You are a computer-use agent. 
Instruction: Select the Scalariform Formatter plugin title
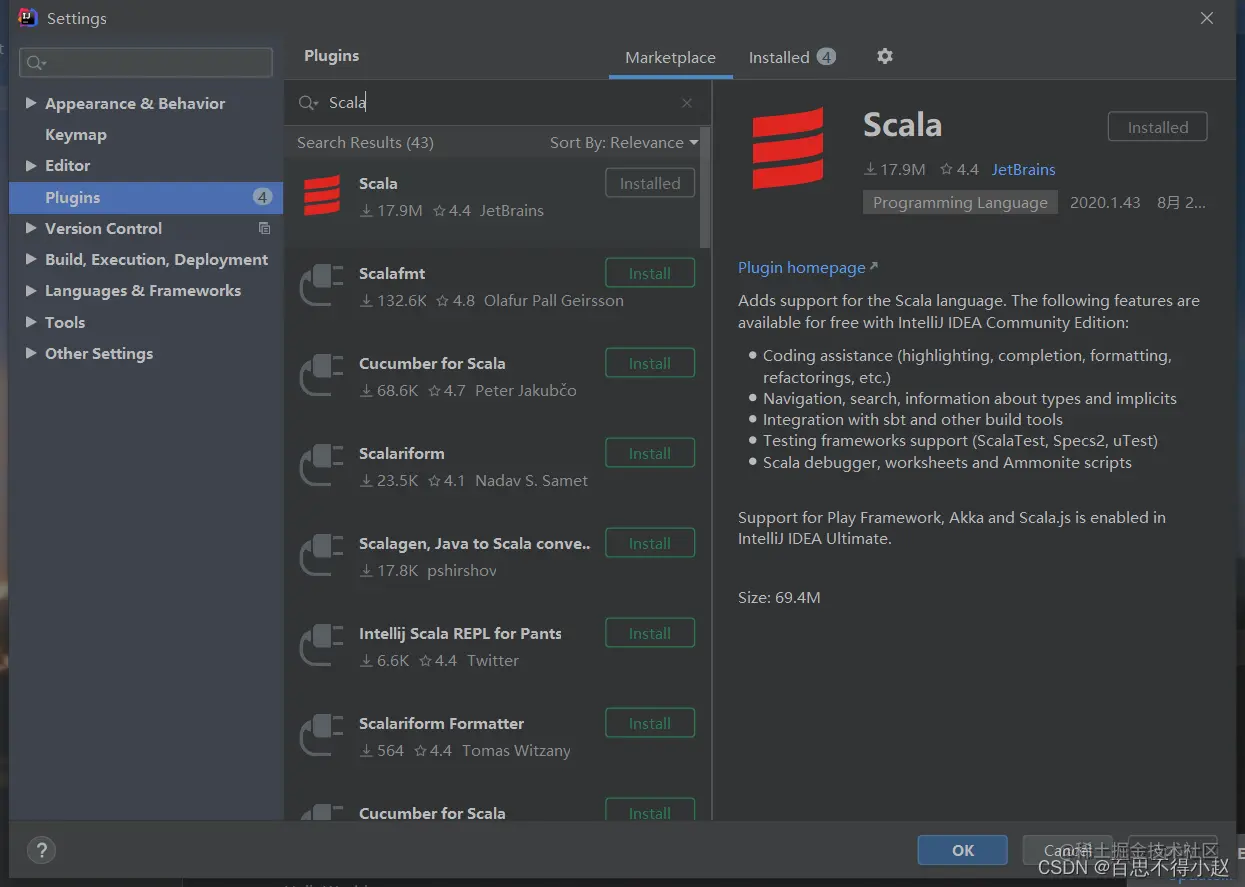pyautogui.click(x=441, y=723)
